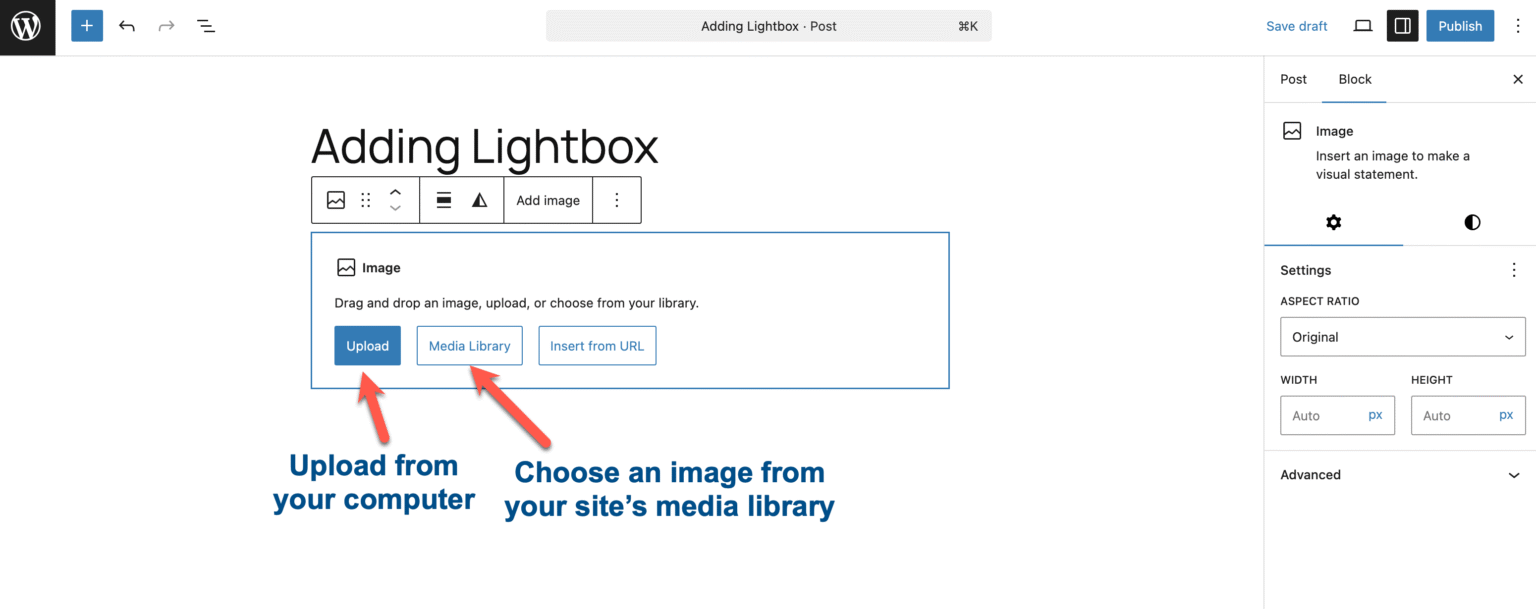This screenshot has height=609, width=1536.
Task: Open alignment options in the image toolbar
Action: point(442,200)
